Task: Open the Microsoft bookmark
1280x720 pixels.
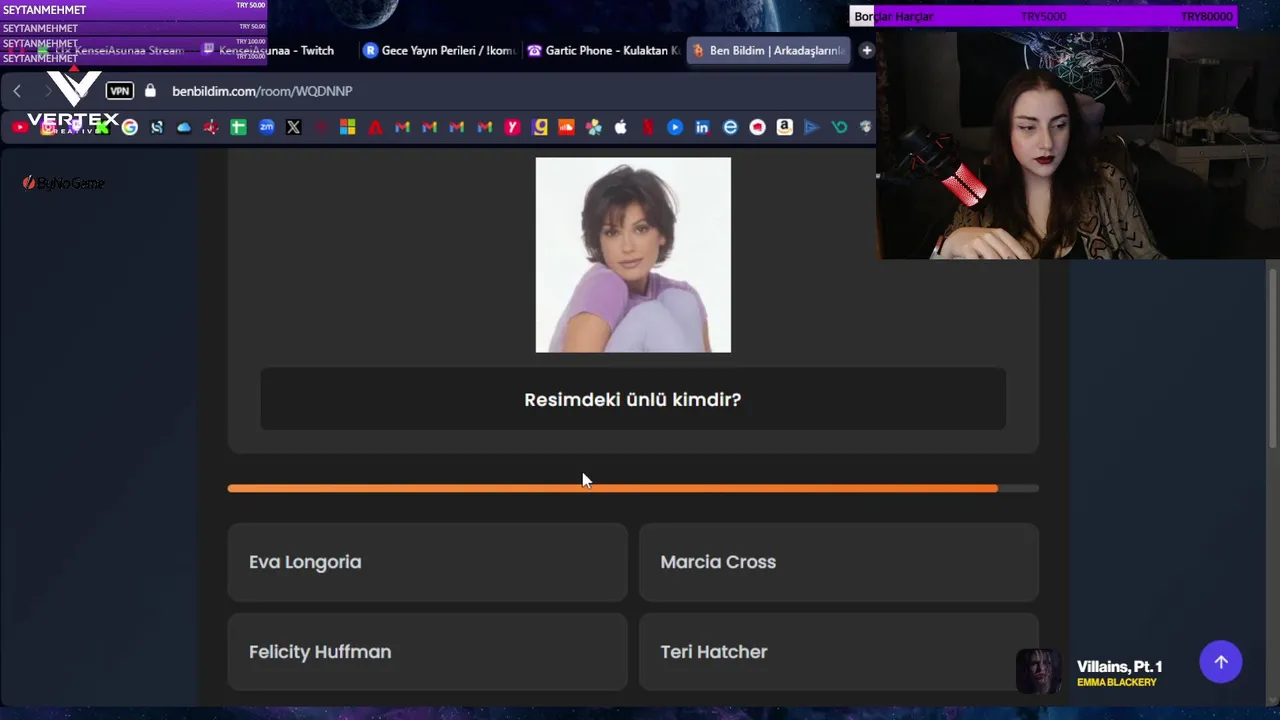Action: 347,127
